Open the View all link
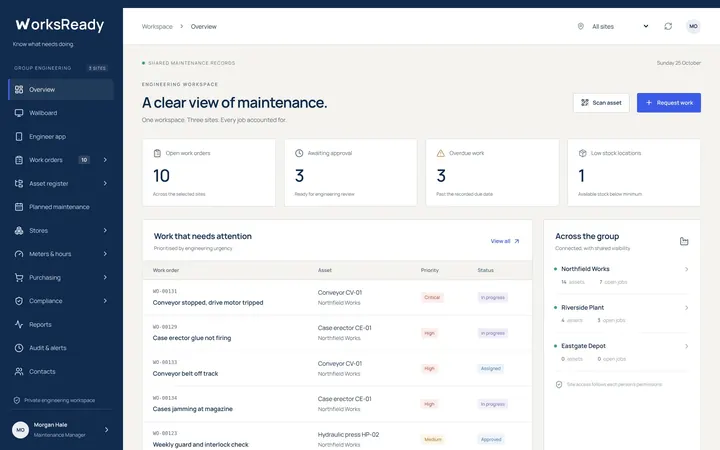Screen dimensions: 720x450 505,241
